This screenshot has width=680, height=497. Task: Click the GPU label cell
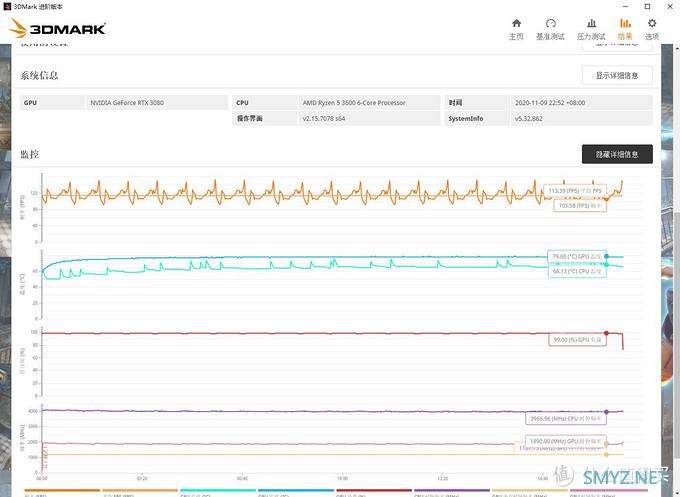tap(52, 103)
